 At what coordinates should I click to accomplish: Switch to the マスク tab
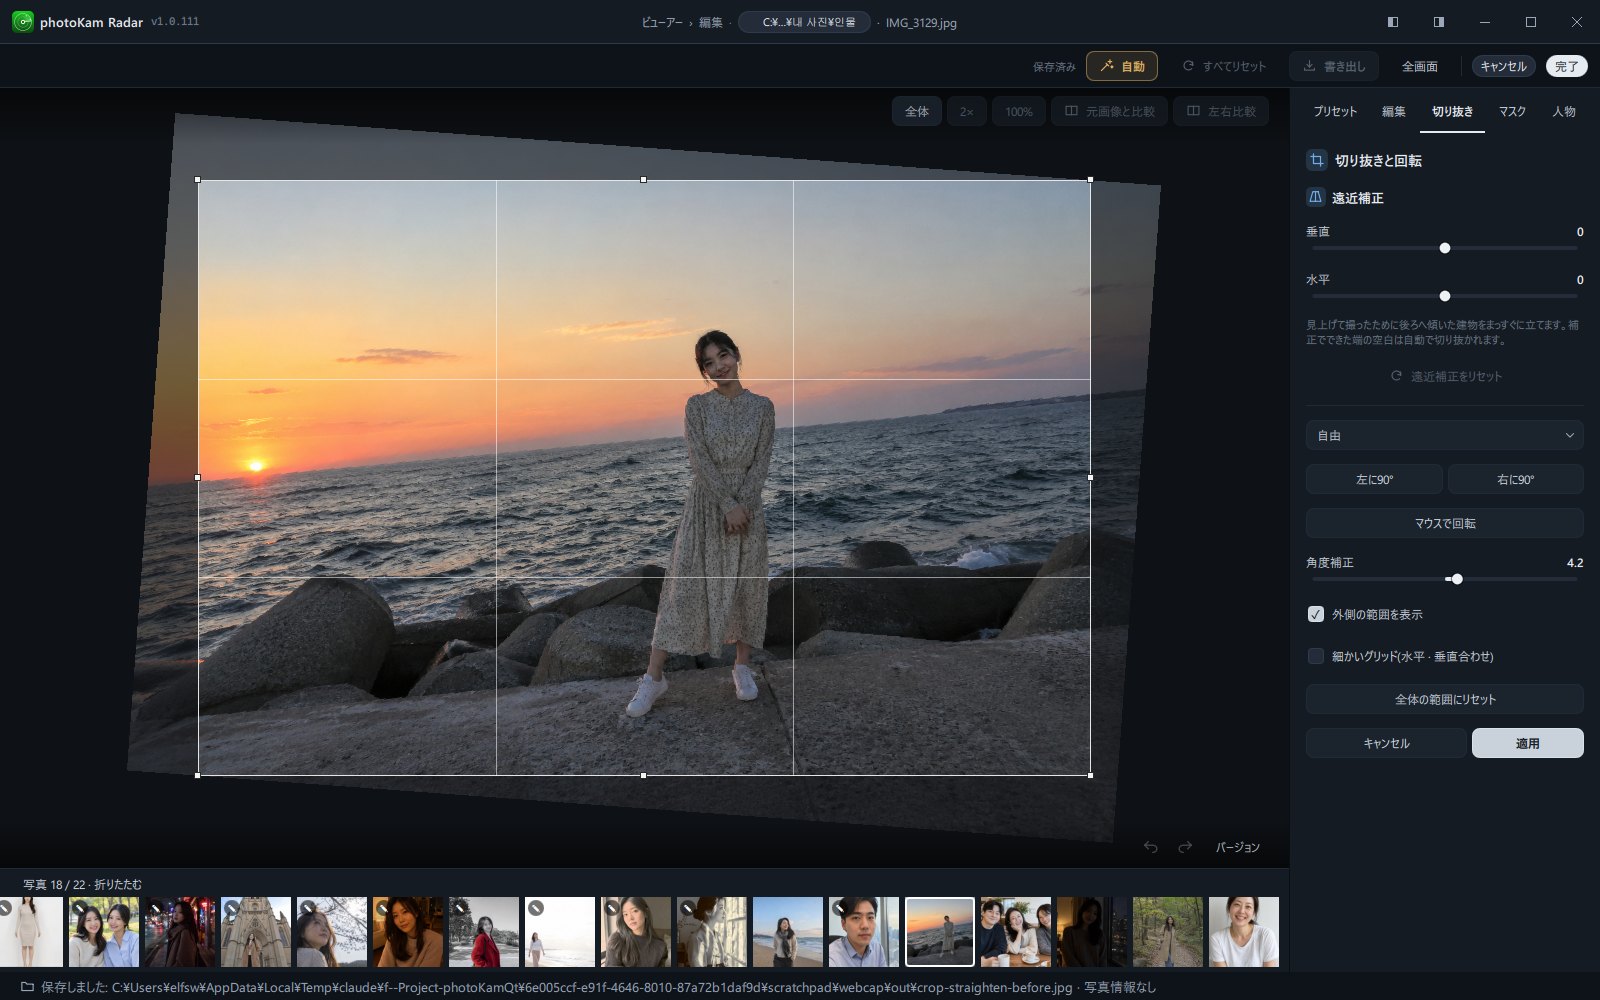(1512, 111)
